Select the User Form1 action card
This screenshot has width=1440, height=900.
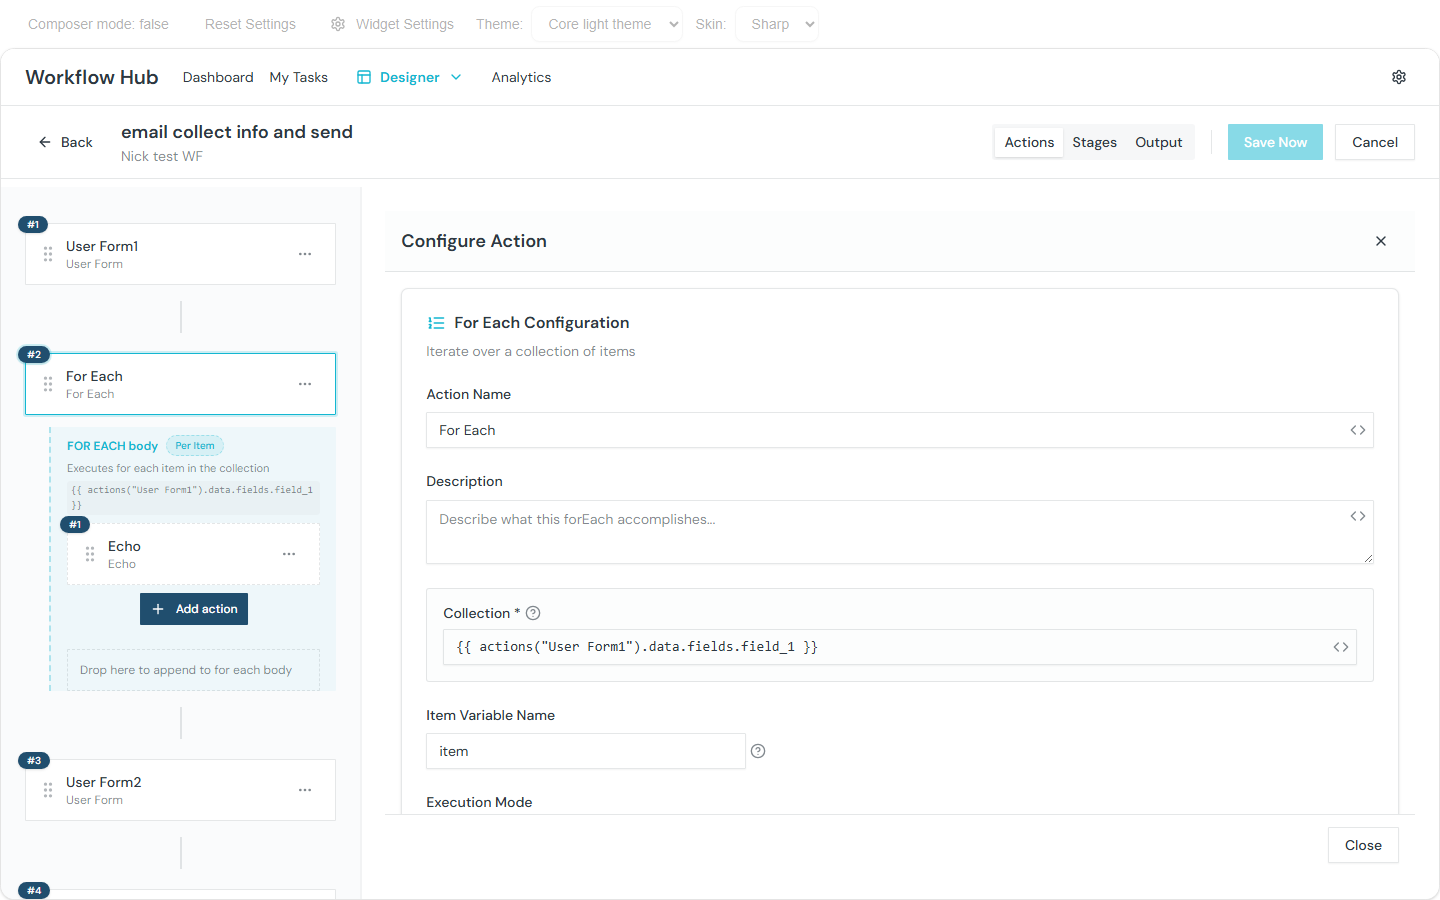pyautogui.click(x=180, y=254)
